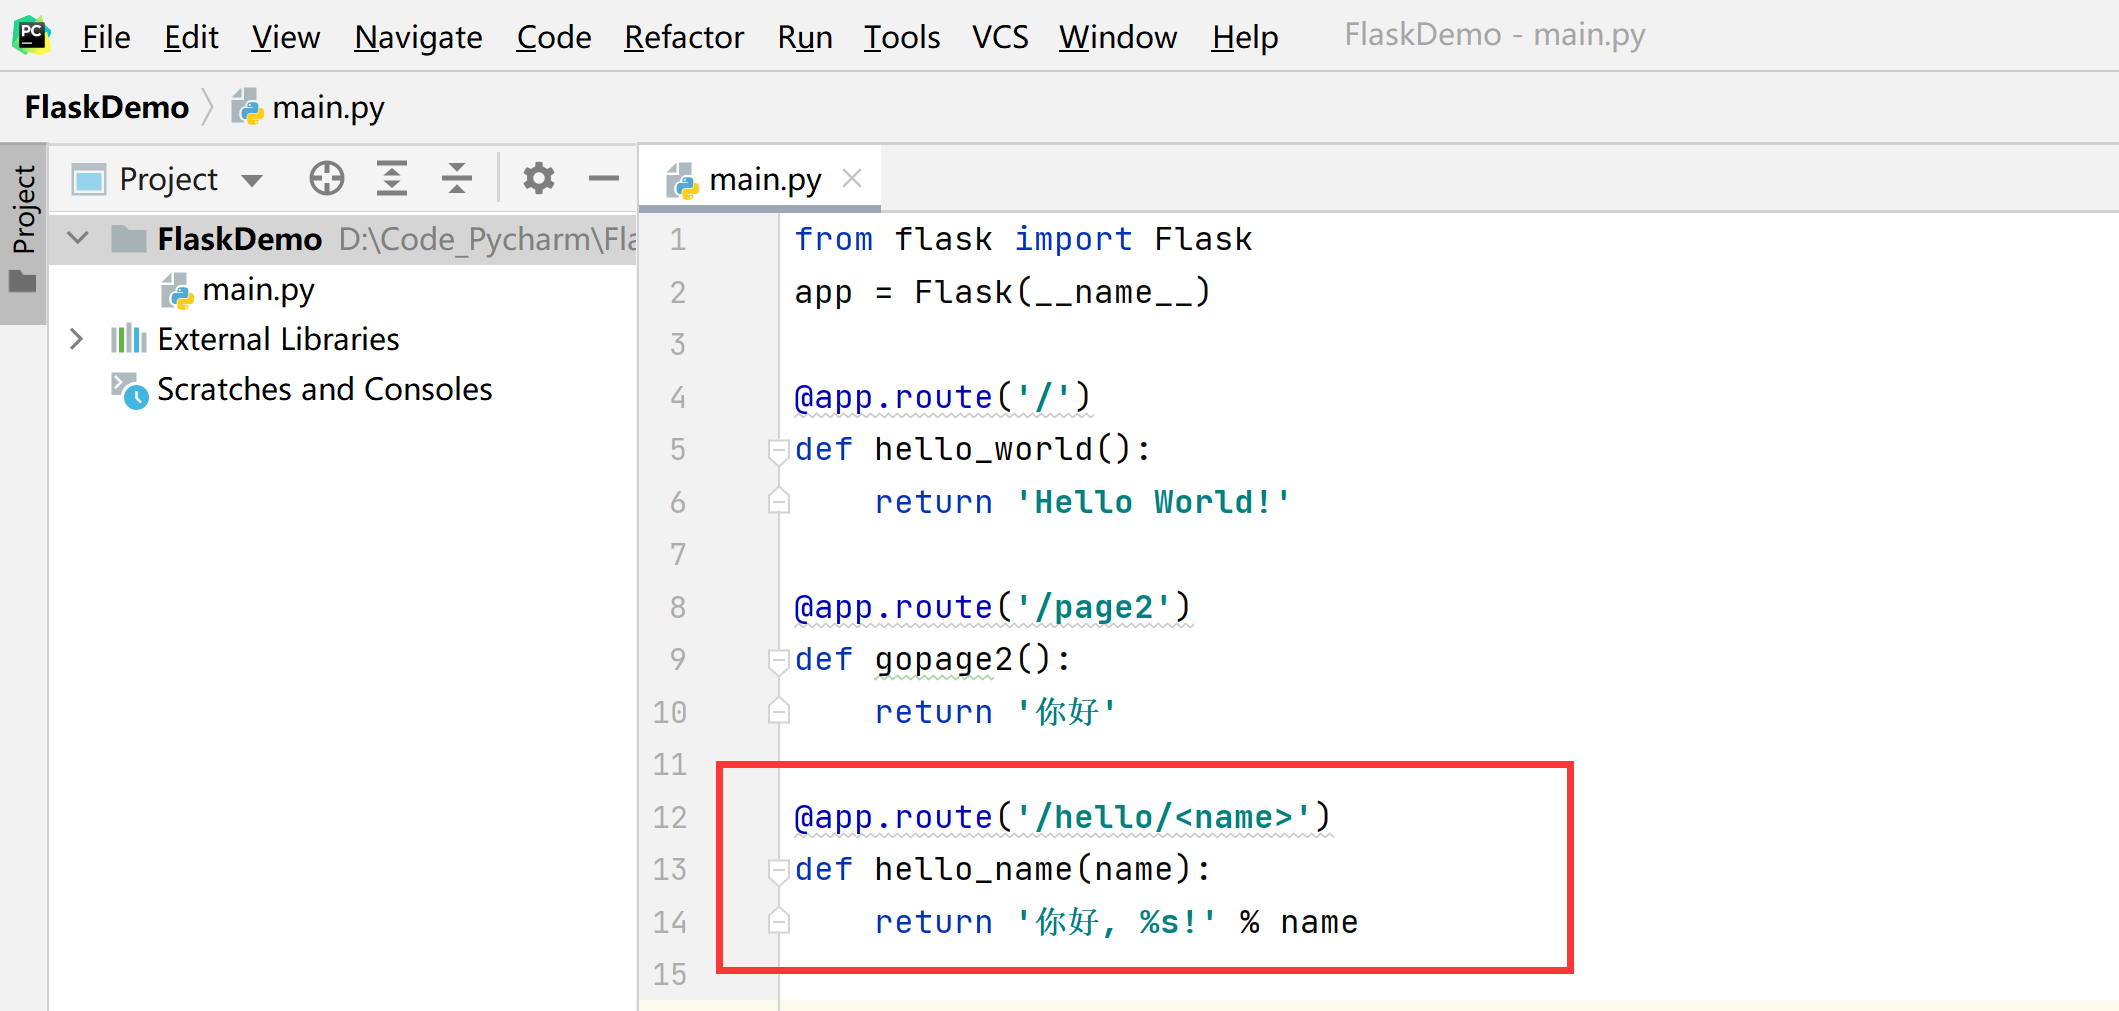Image resolution: width=2119 pixels, height=1011 pixels.
Task: Open the VCS menu
Action: [999, 37]
